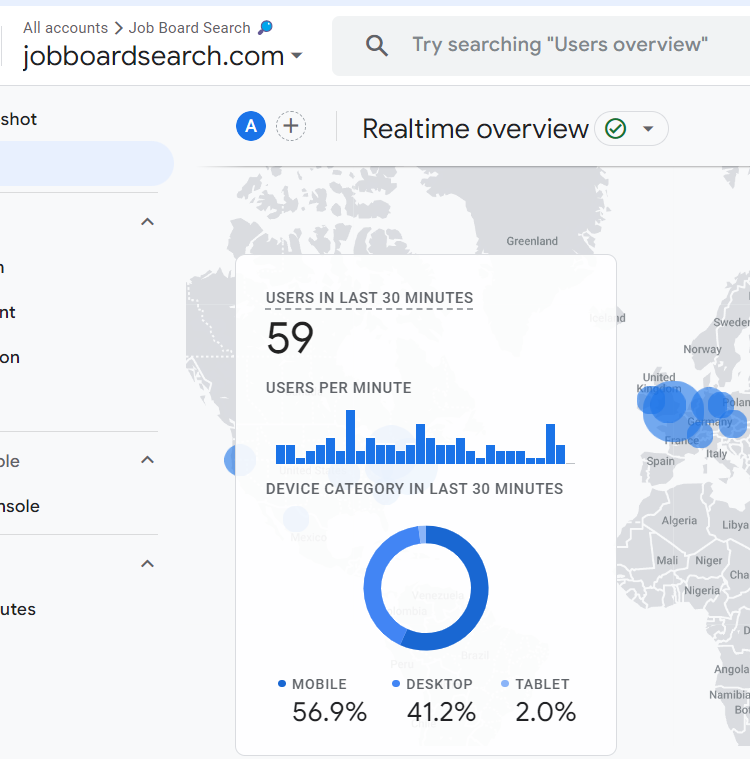The image size is (750, 759).
Task: Open the Job Board Search breadcrumb
Action: pos(189,28)
